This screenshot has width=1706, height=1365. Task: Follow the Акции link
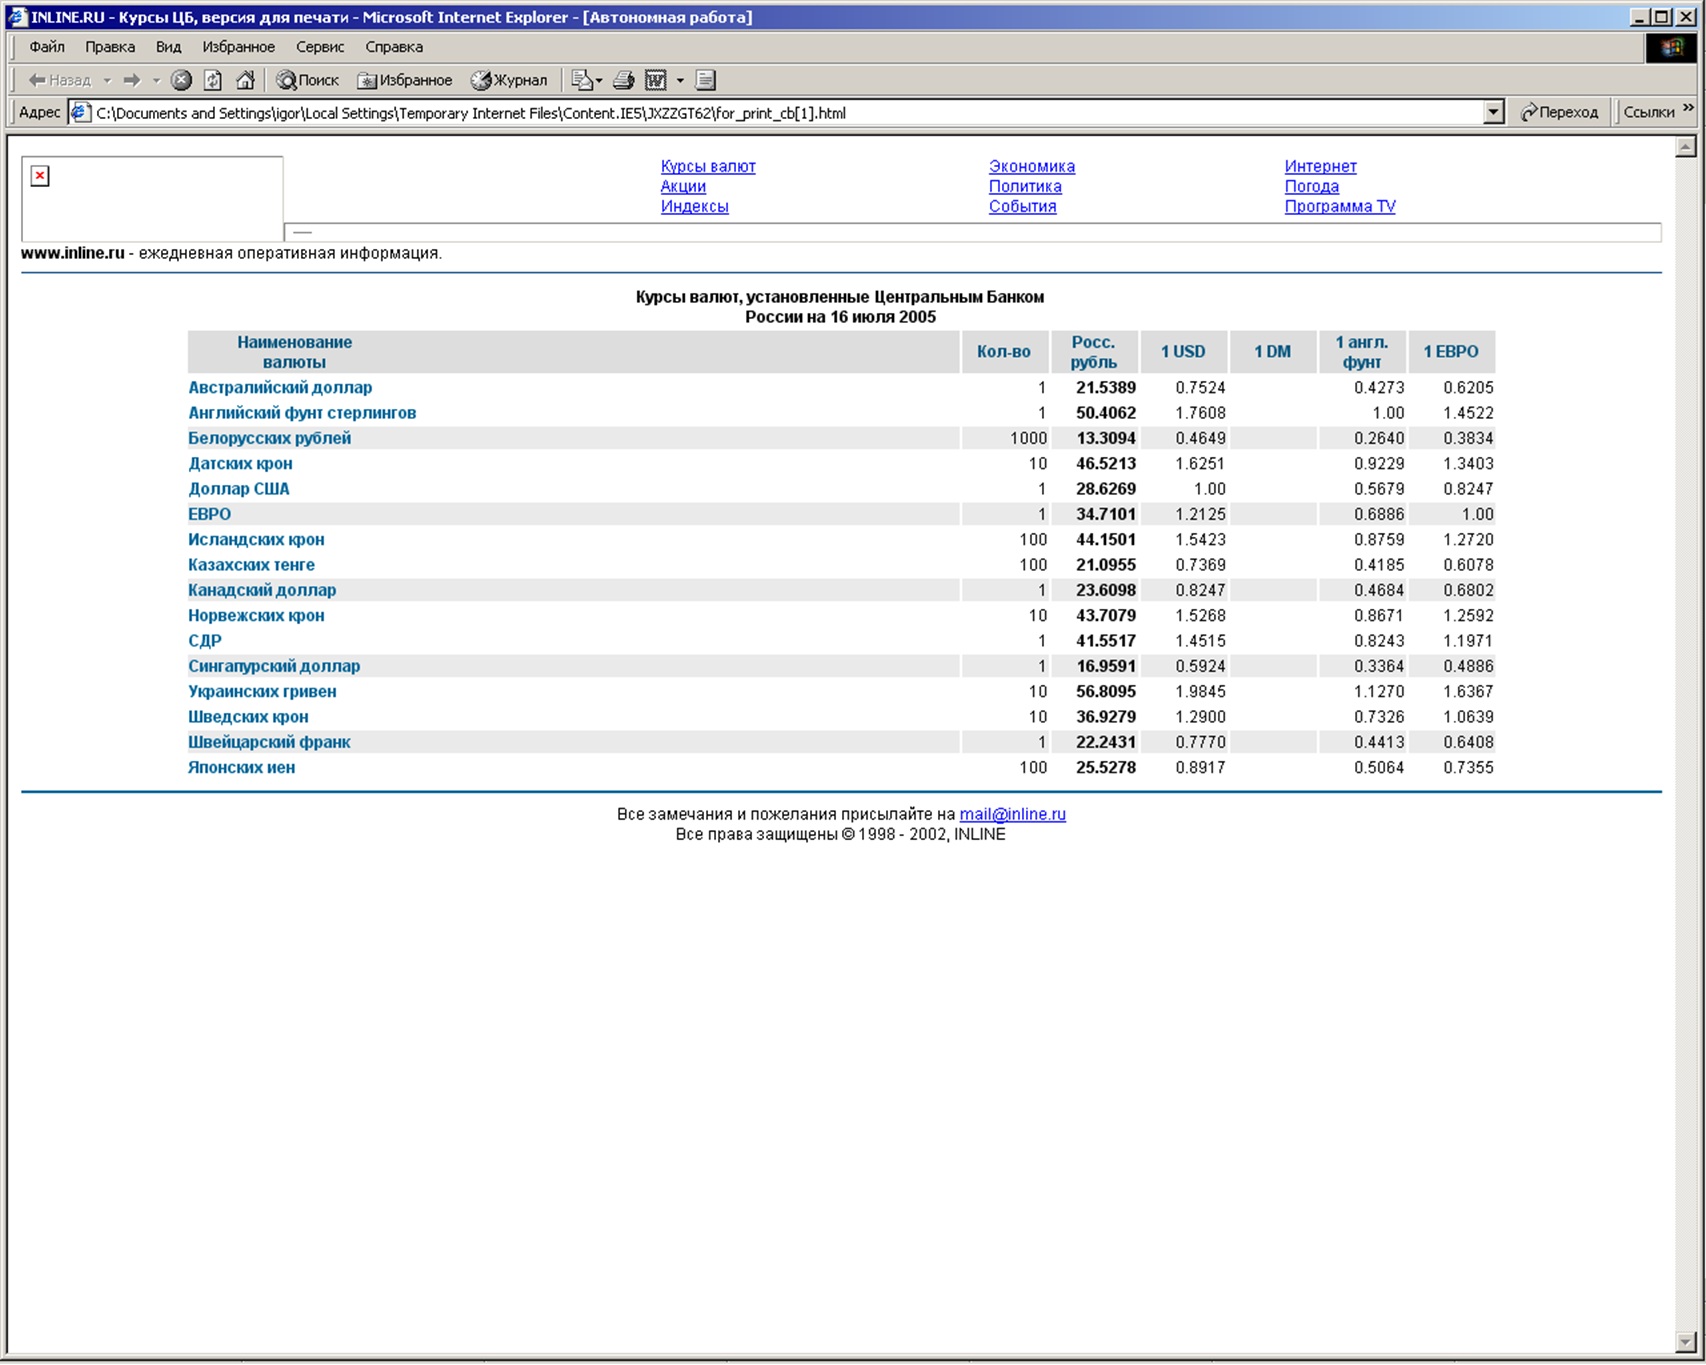point(683,187)
